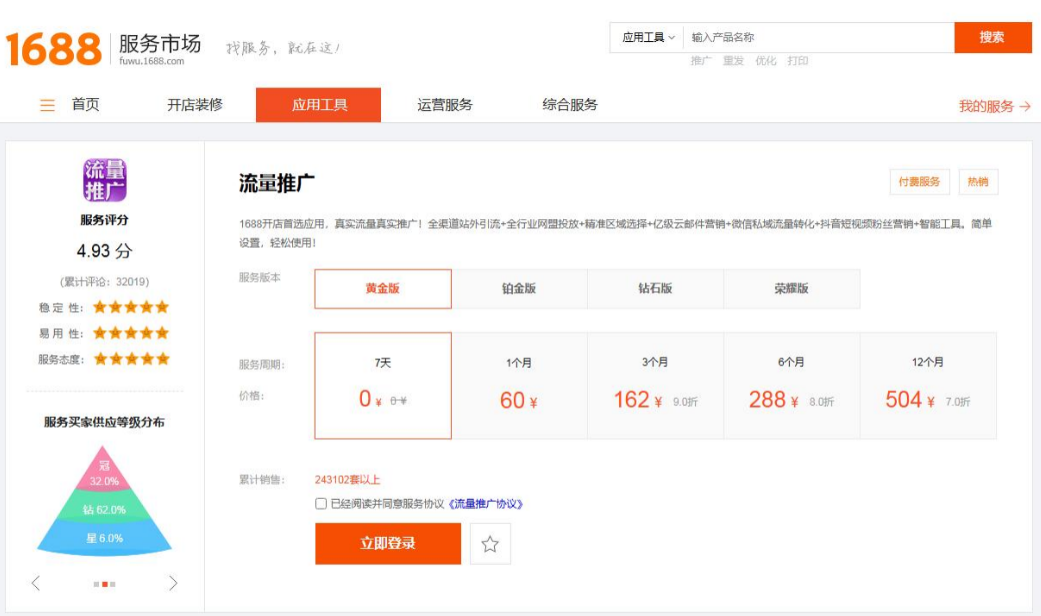
Task: Show next chart with right arrow
Action: point(173,583)
